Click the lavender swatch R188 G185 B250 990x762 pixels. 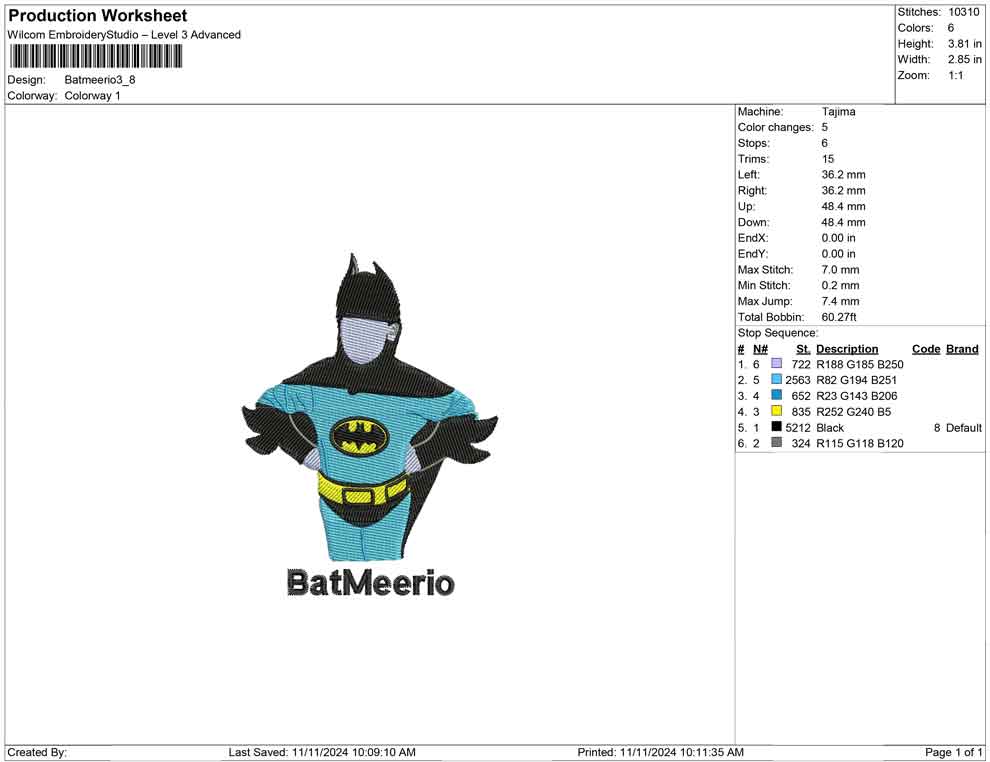(777, 364)
